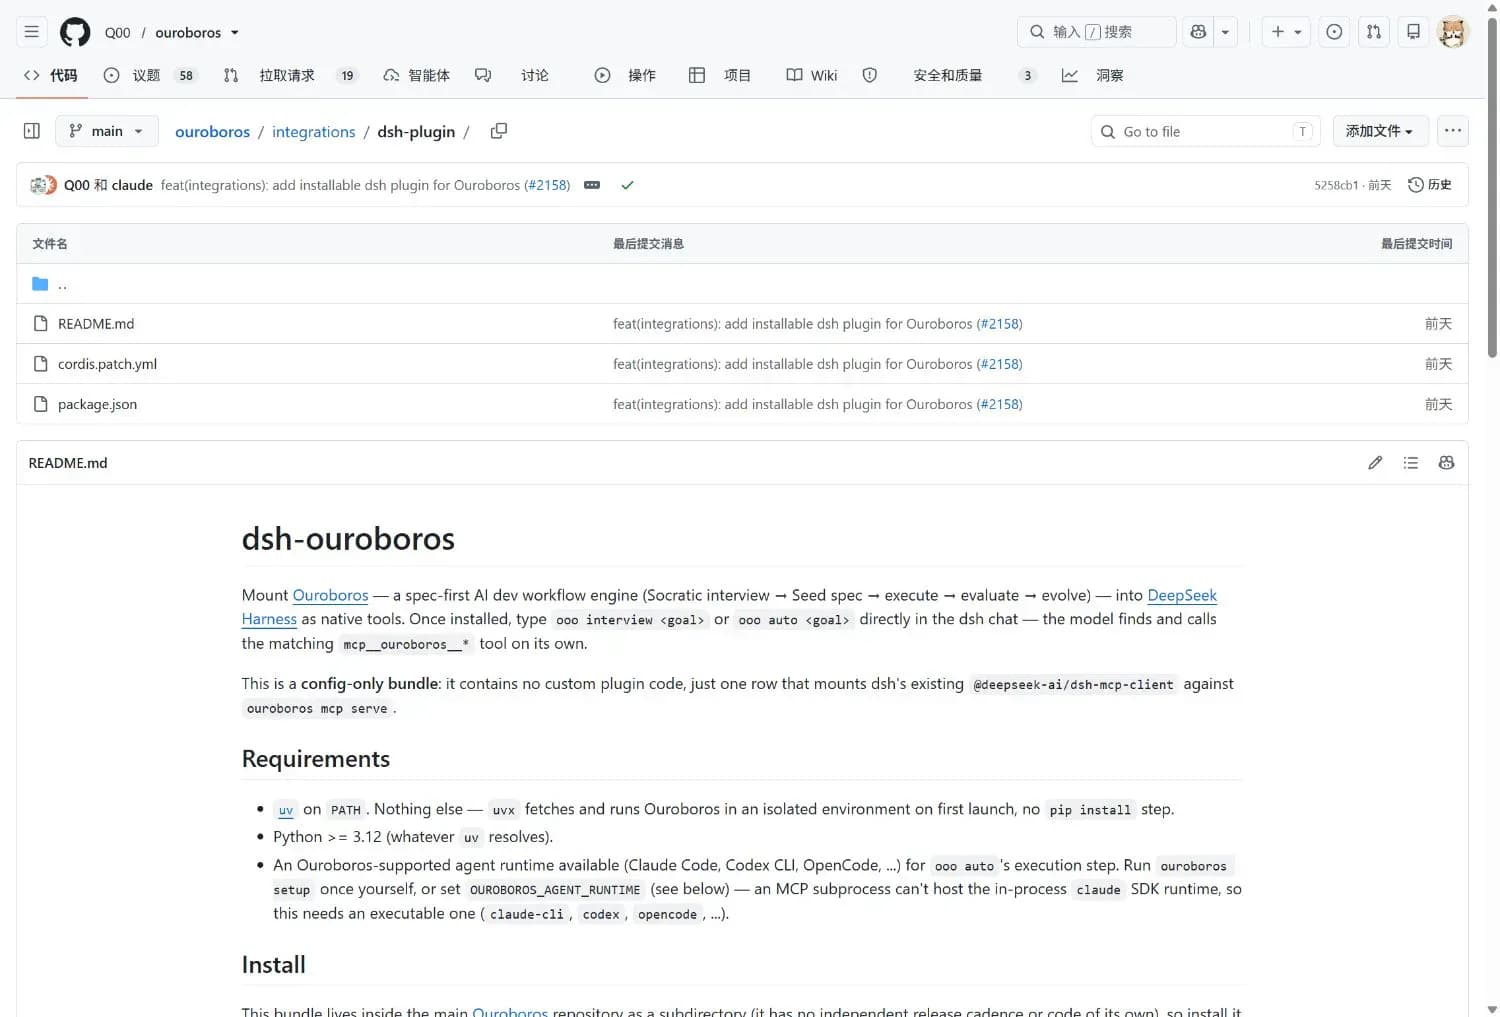Open the README.md file
Screen dimensions: 1500x1017
click(x=96, y=324)
